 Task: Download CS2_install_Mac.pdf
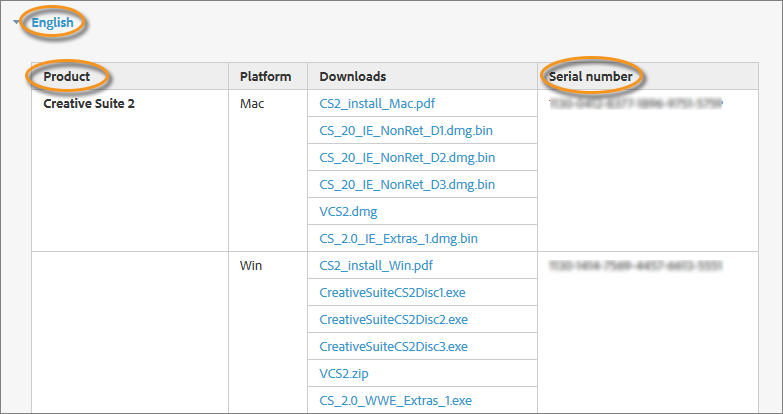coord(377,104)
